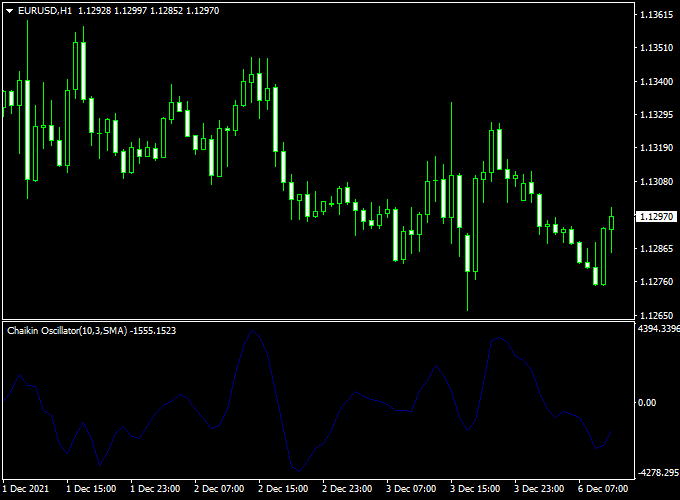Click the 3 Dec 07:00 time axis label
Viewport: 680px width, 500px height.
click(x=411, y=489)
